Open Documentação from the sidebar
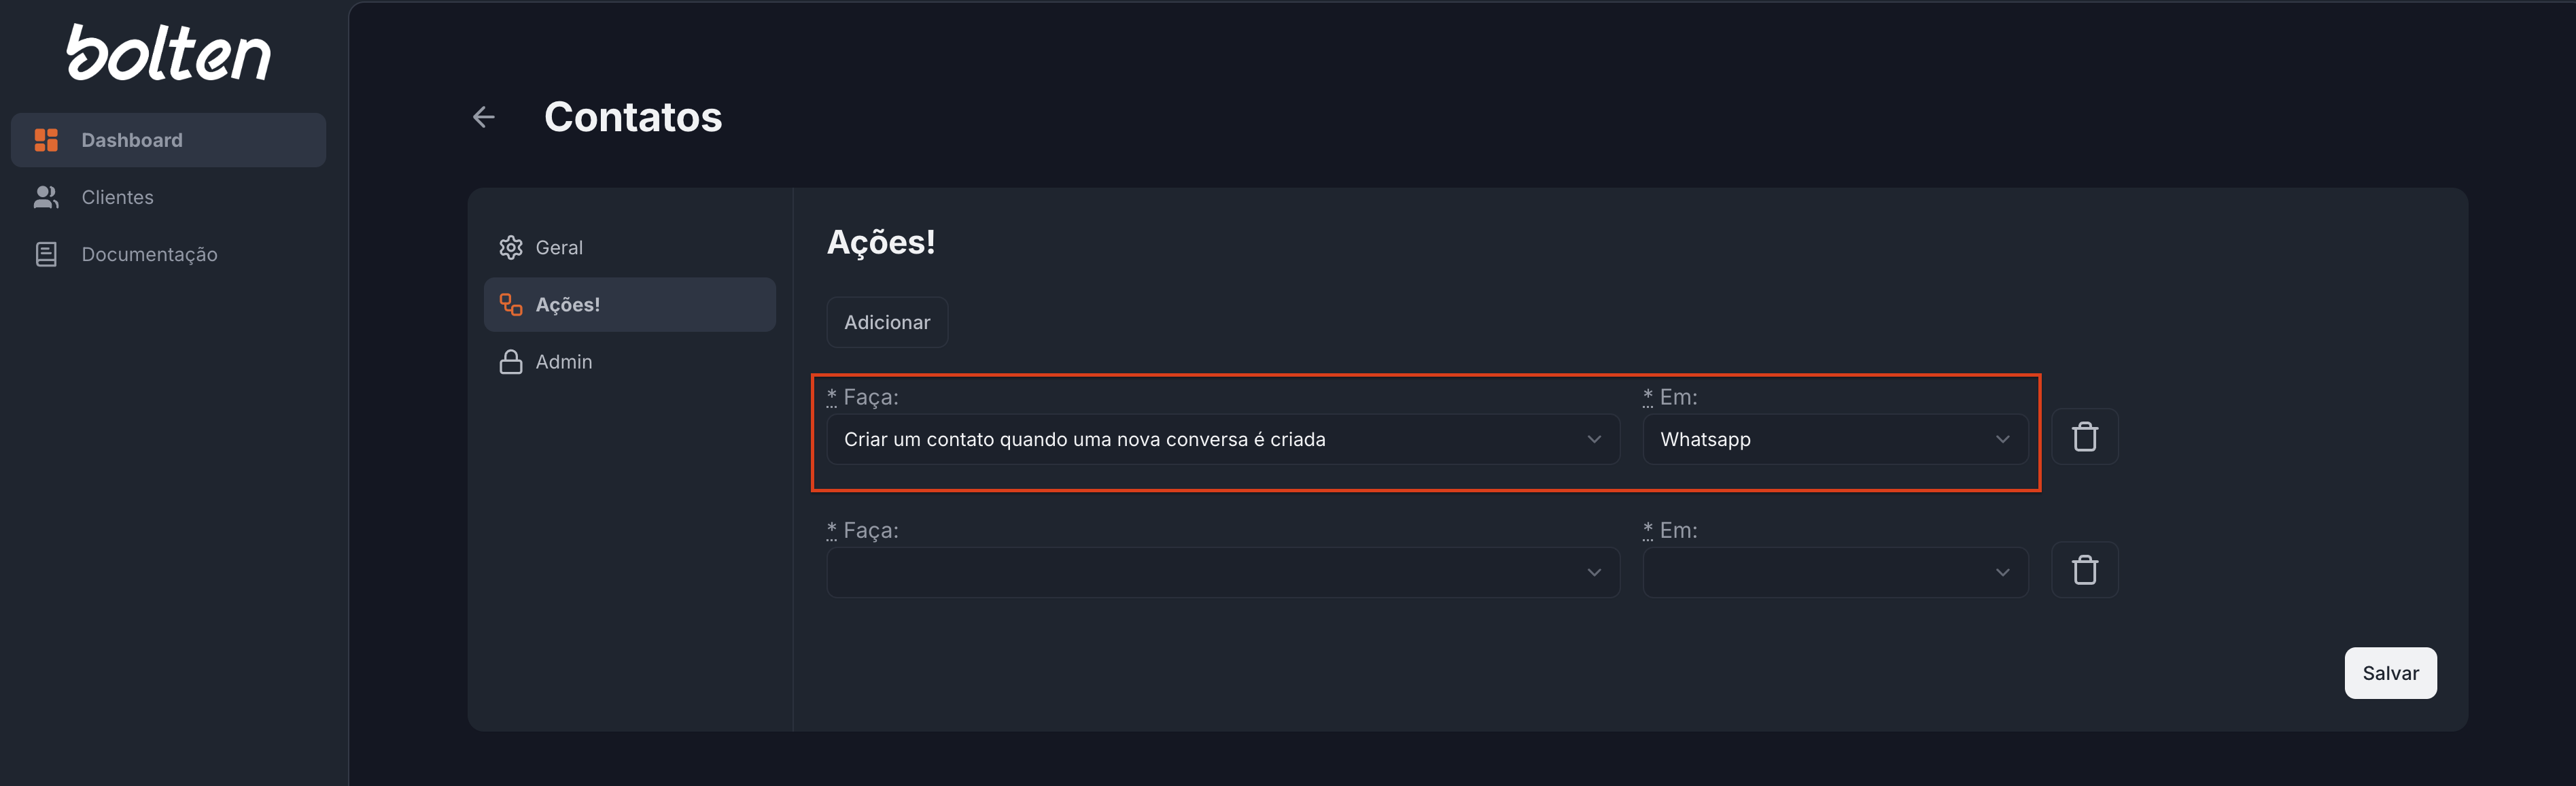The image size is (2576, 786). point(149,254)
